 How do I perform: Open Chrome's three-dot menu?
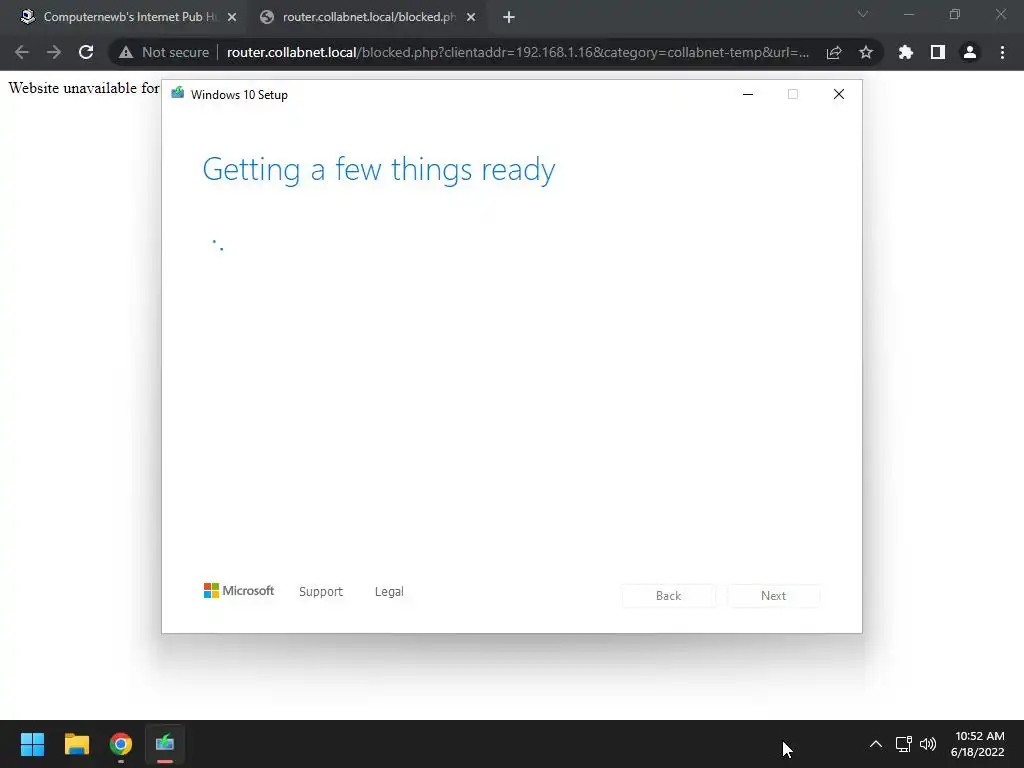pyautogui.click(x=1002, y=52)
